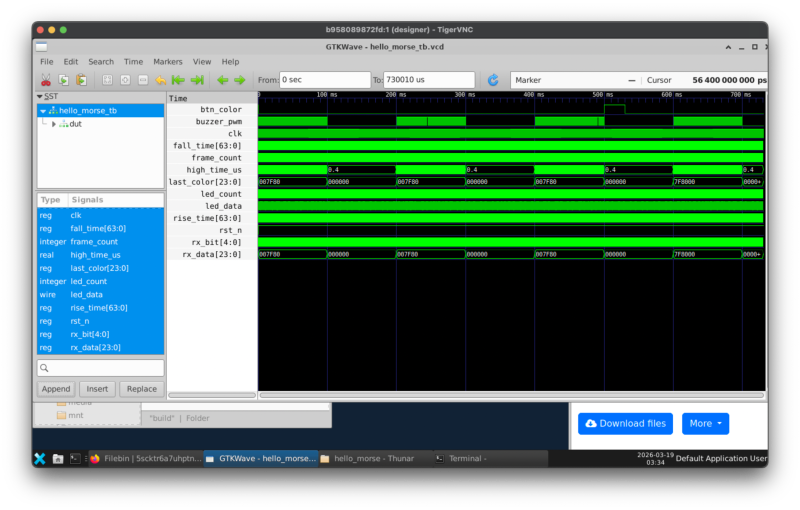Open the Markers menu

167,62
